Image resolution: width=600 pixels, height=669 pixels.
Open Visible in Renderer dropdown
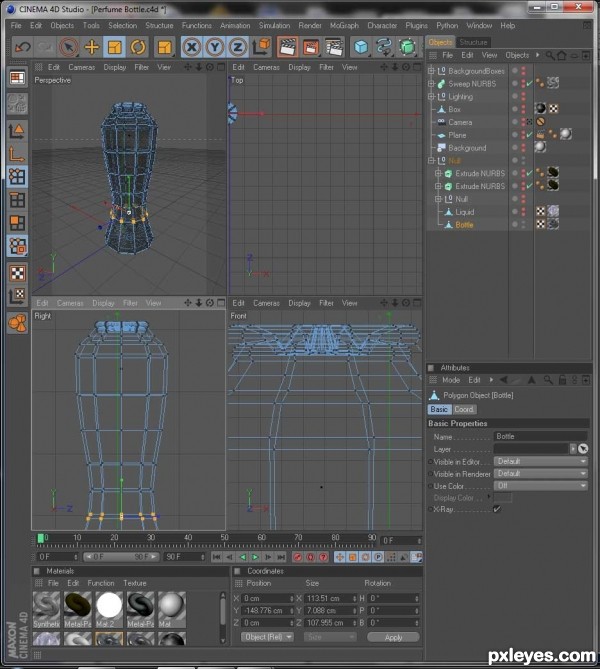coord(541,474)
